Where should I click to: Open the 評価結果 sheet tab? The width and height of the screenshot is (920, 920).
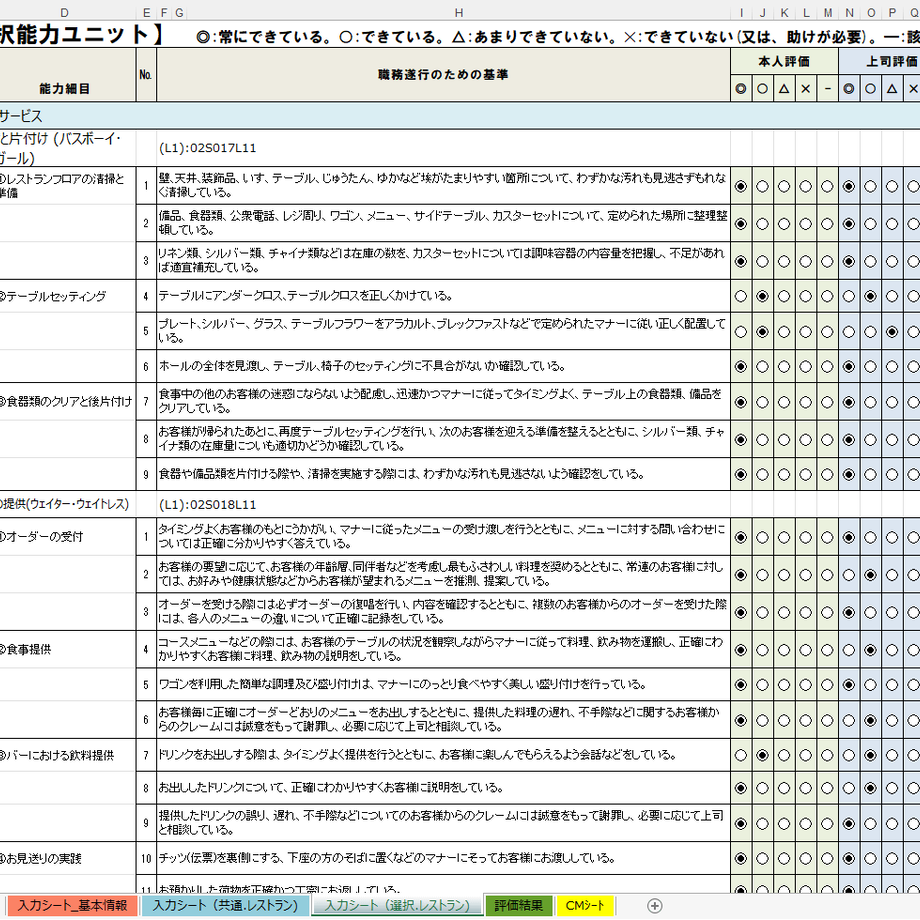coord(519,905)
